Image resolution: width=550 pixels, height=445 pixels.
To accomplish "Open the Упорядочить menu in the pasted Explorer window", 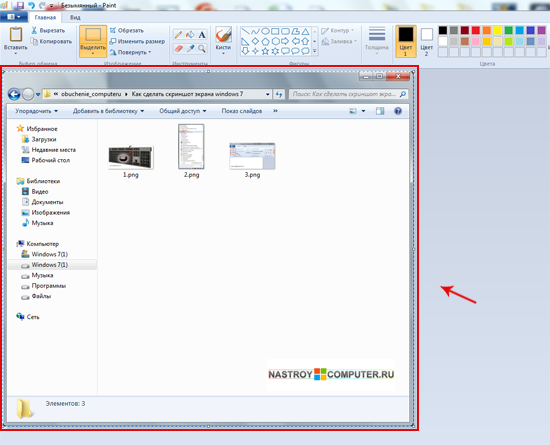I will (x=36, y=111).
